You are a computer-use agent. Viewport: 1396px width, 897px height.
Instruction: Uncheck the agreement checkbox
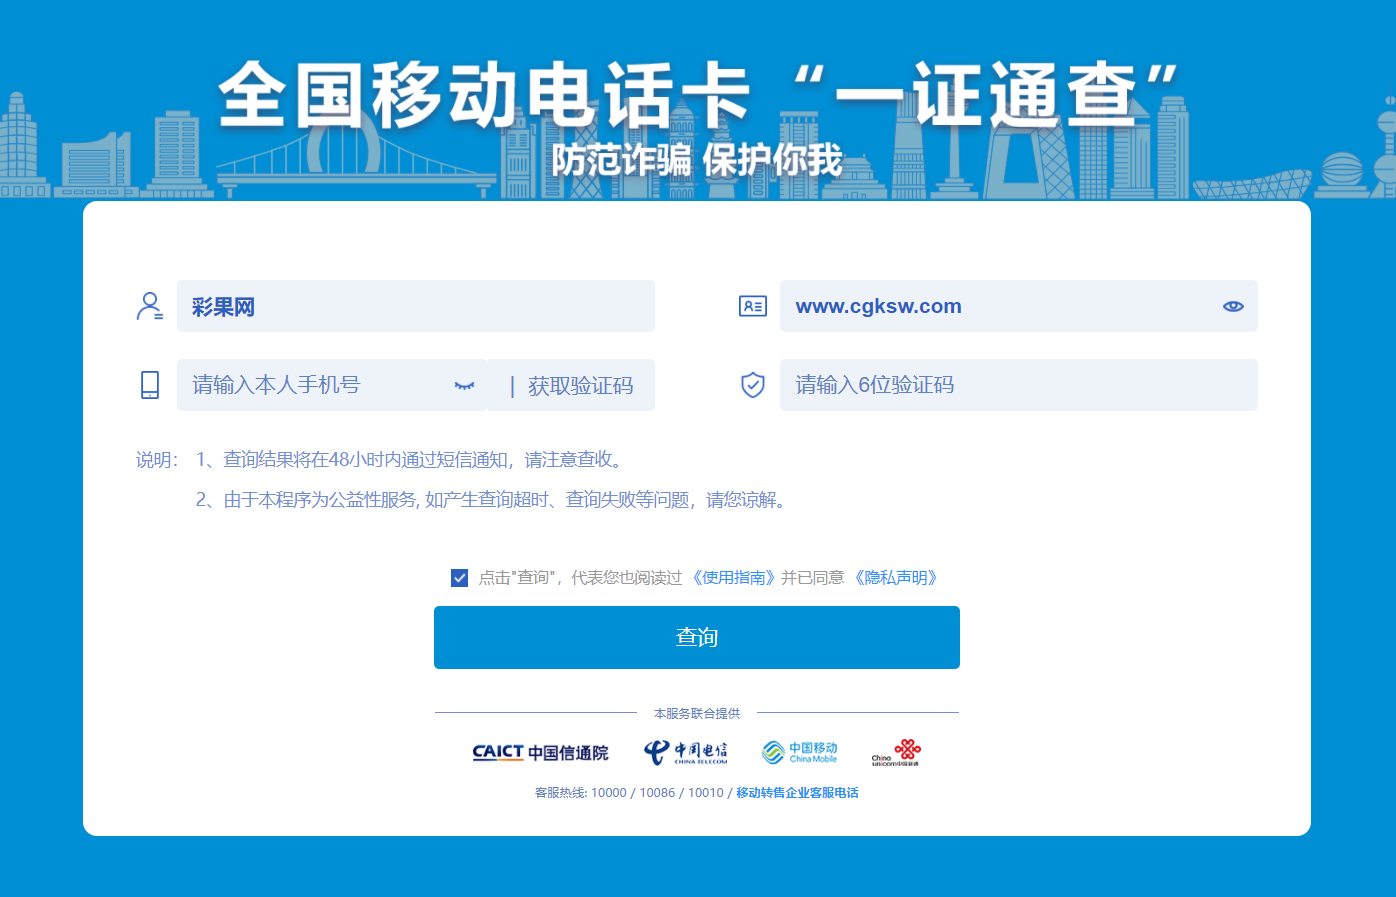tap(460, 578)
